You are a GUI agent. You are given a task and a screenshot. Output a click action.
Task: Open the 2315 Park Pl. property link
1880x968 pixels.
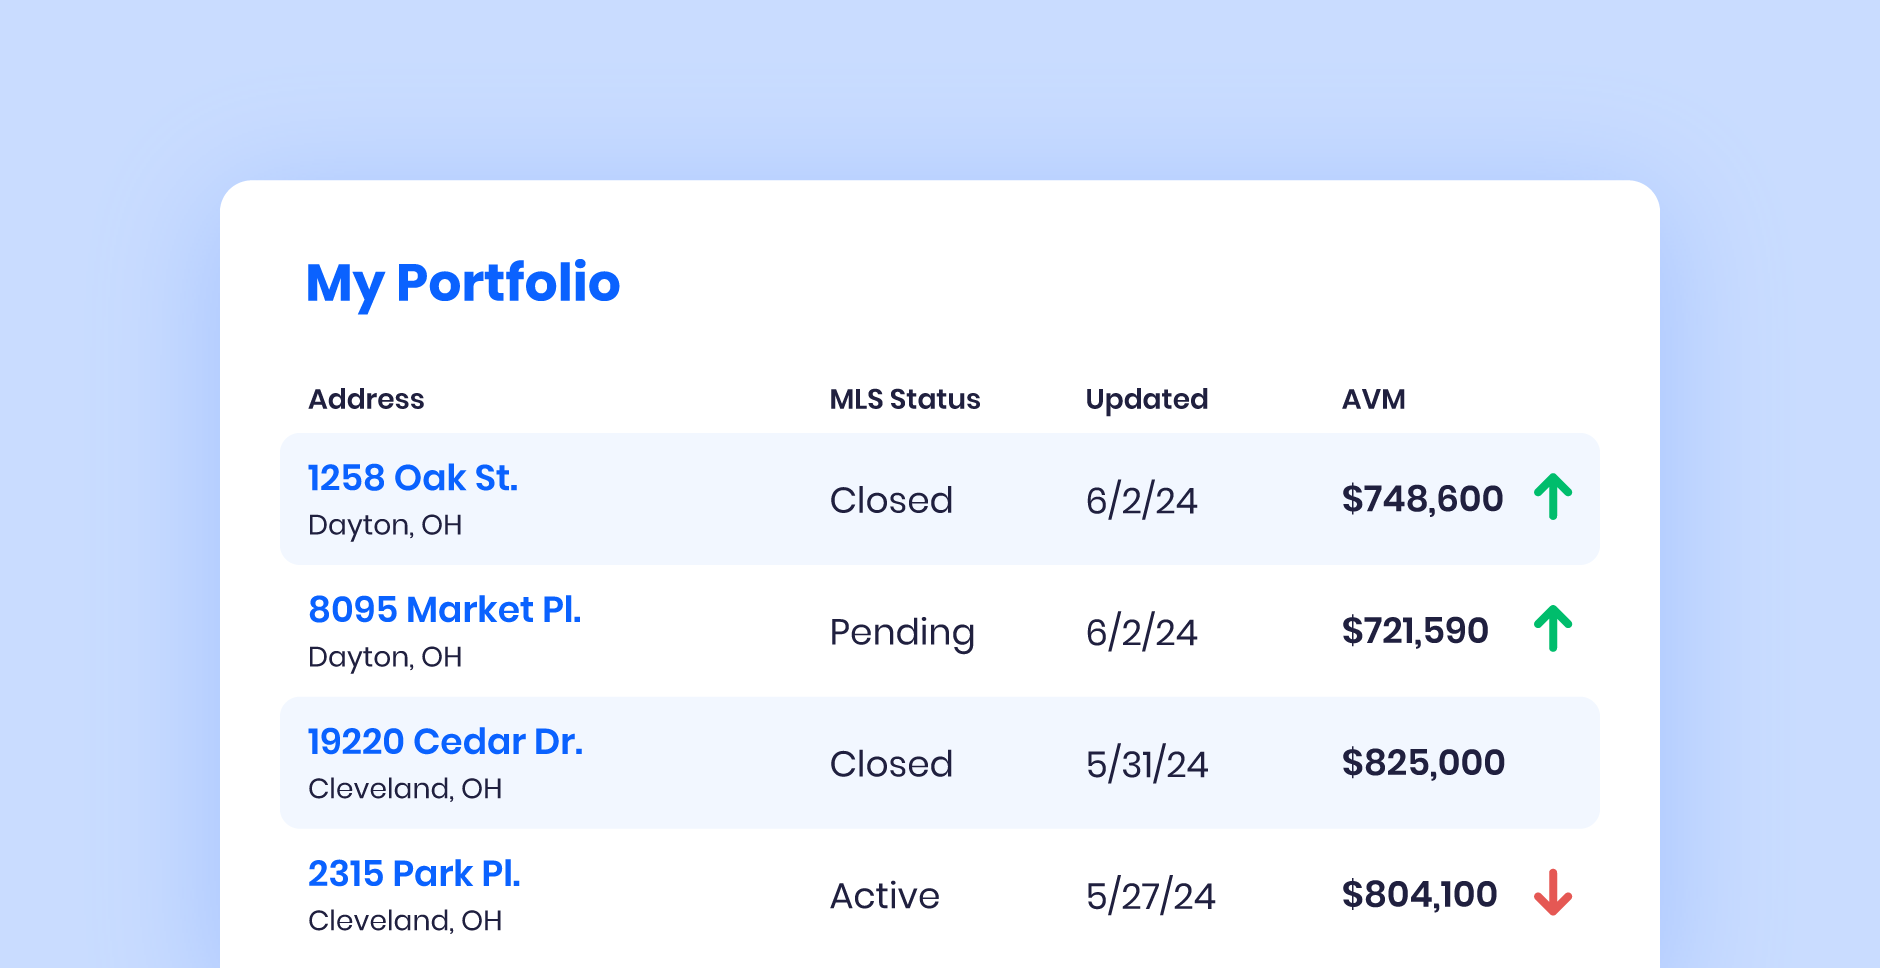click(414, 873)
